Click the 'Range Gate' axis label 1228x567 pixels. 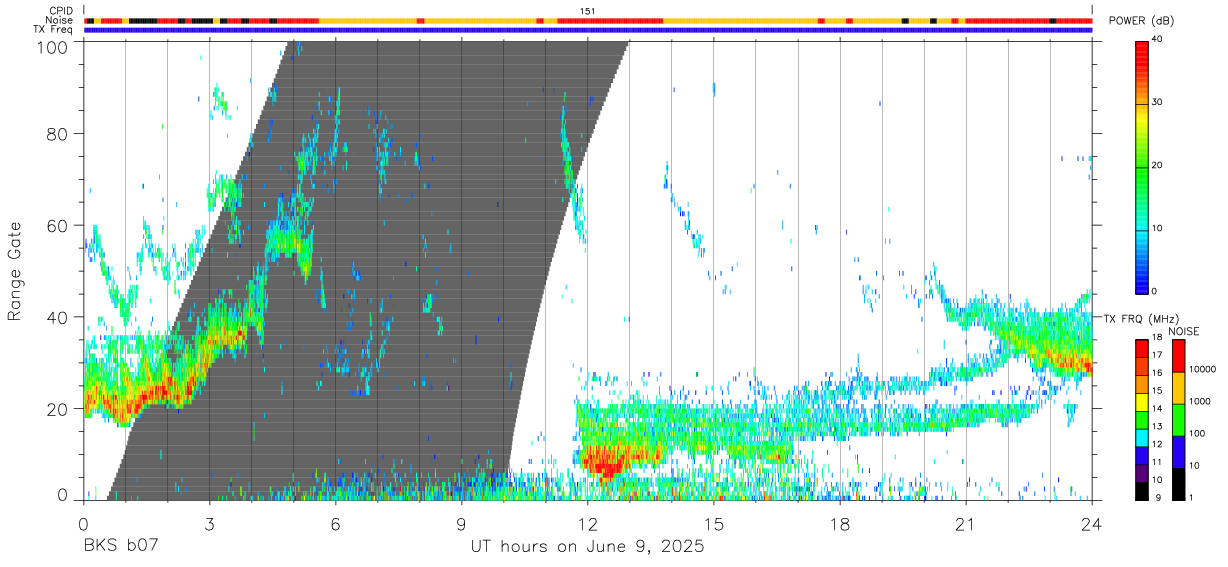tap(15, 270)
